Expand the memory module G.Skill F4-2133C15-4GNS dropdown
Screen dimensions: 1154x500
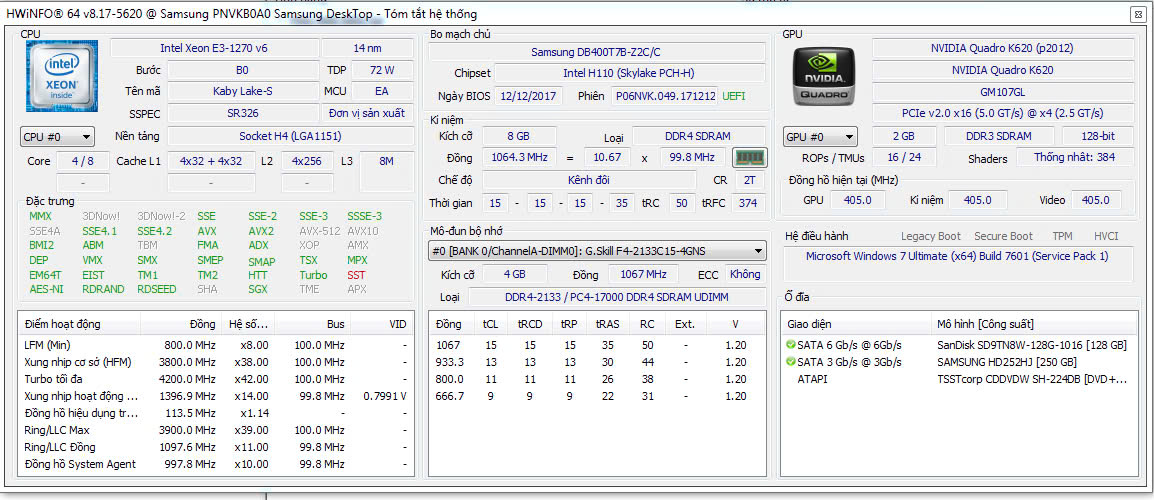click(597, 251)
